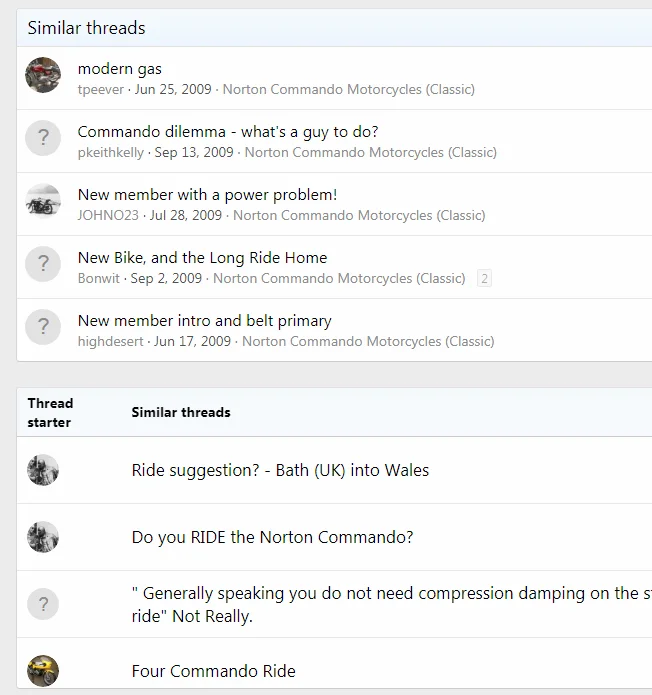Go to page 2 of New Bike thread
Viewport: 652px width, 695px height.
click(x=484, y=279)
